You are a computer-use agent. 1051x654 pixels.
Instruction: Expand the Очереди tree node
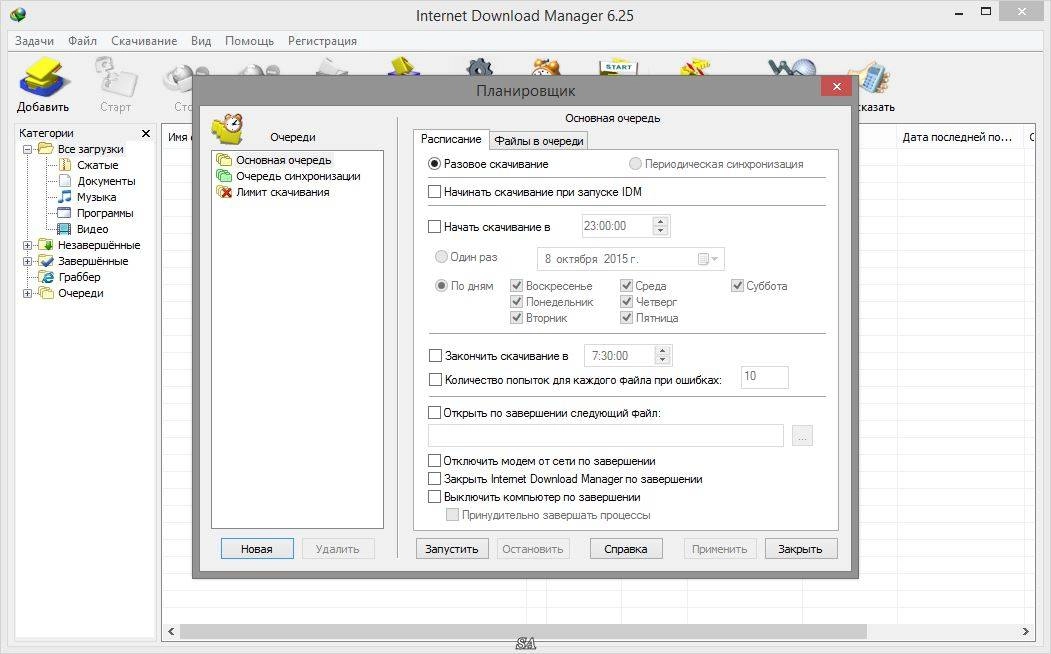click(x=27, y=293)
